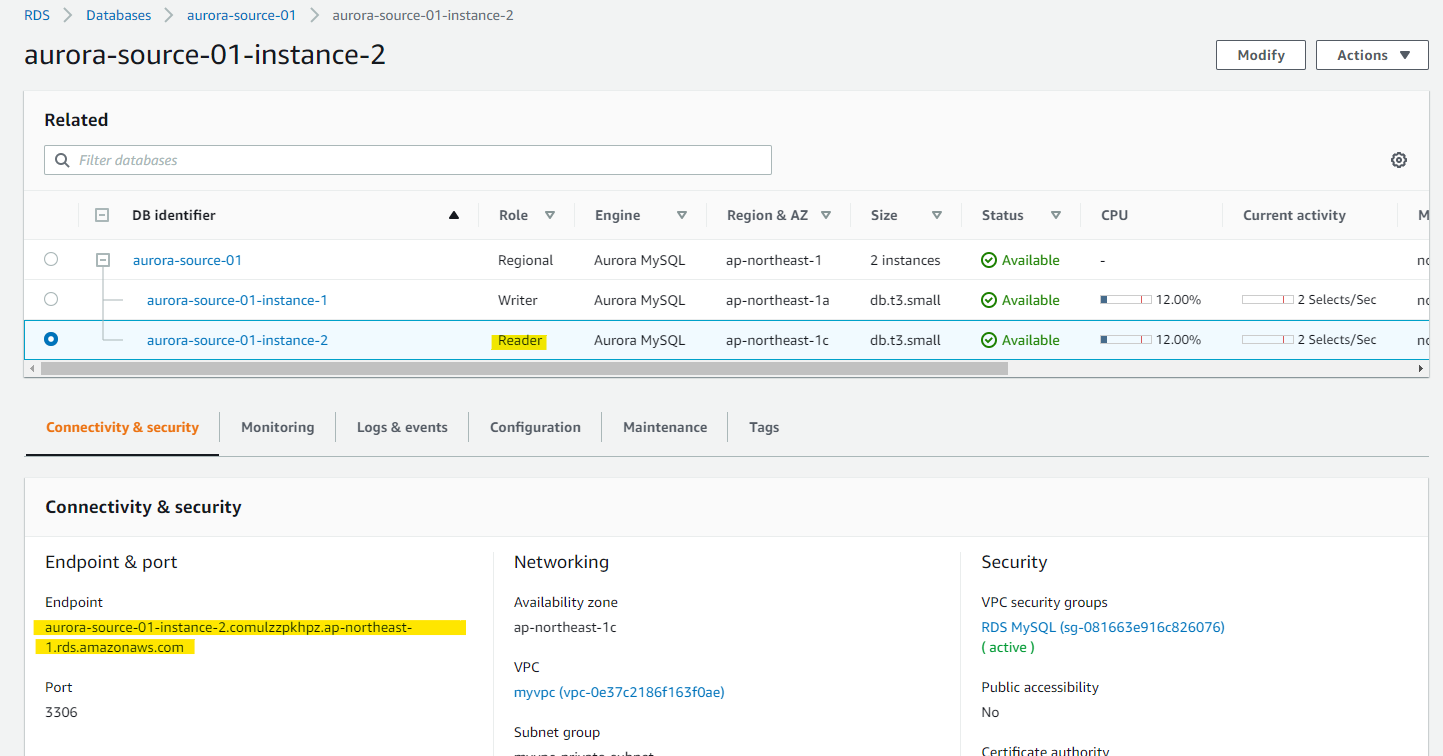The image size is (1443, 756).
Task: Go to Databases breadcrumb link
Action: click(x=119, y=15)
